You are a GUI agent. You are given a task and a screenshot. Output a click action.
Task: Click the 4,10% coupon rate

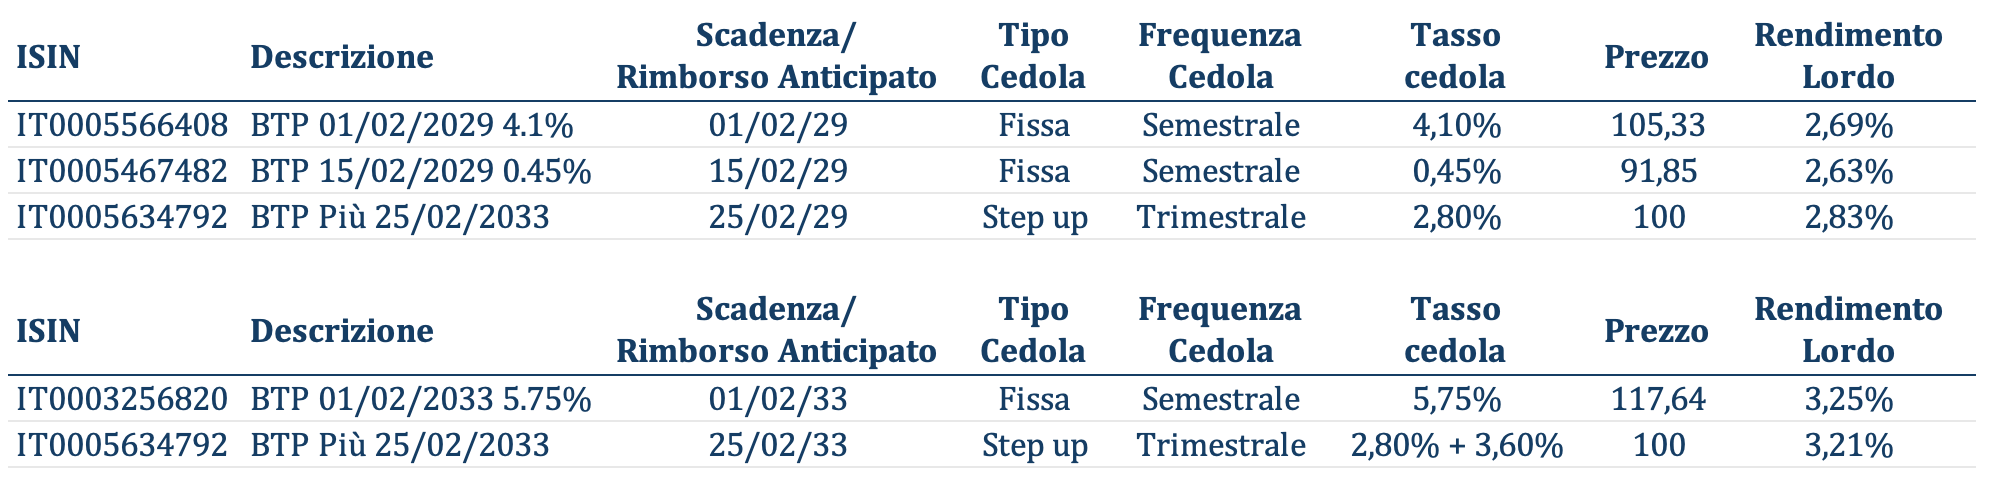1456,126
